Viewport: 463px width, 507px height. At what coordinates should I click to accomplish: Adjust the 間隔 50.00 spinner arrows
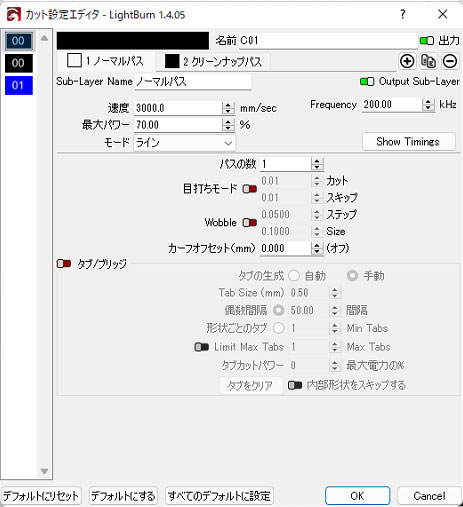pyautogui.click(x=334, y=311)
